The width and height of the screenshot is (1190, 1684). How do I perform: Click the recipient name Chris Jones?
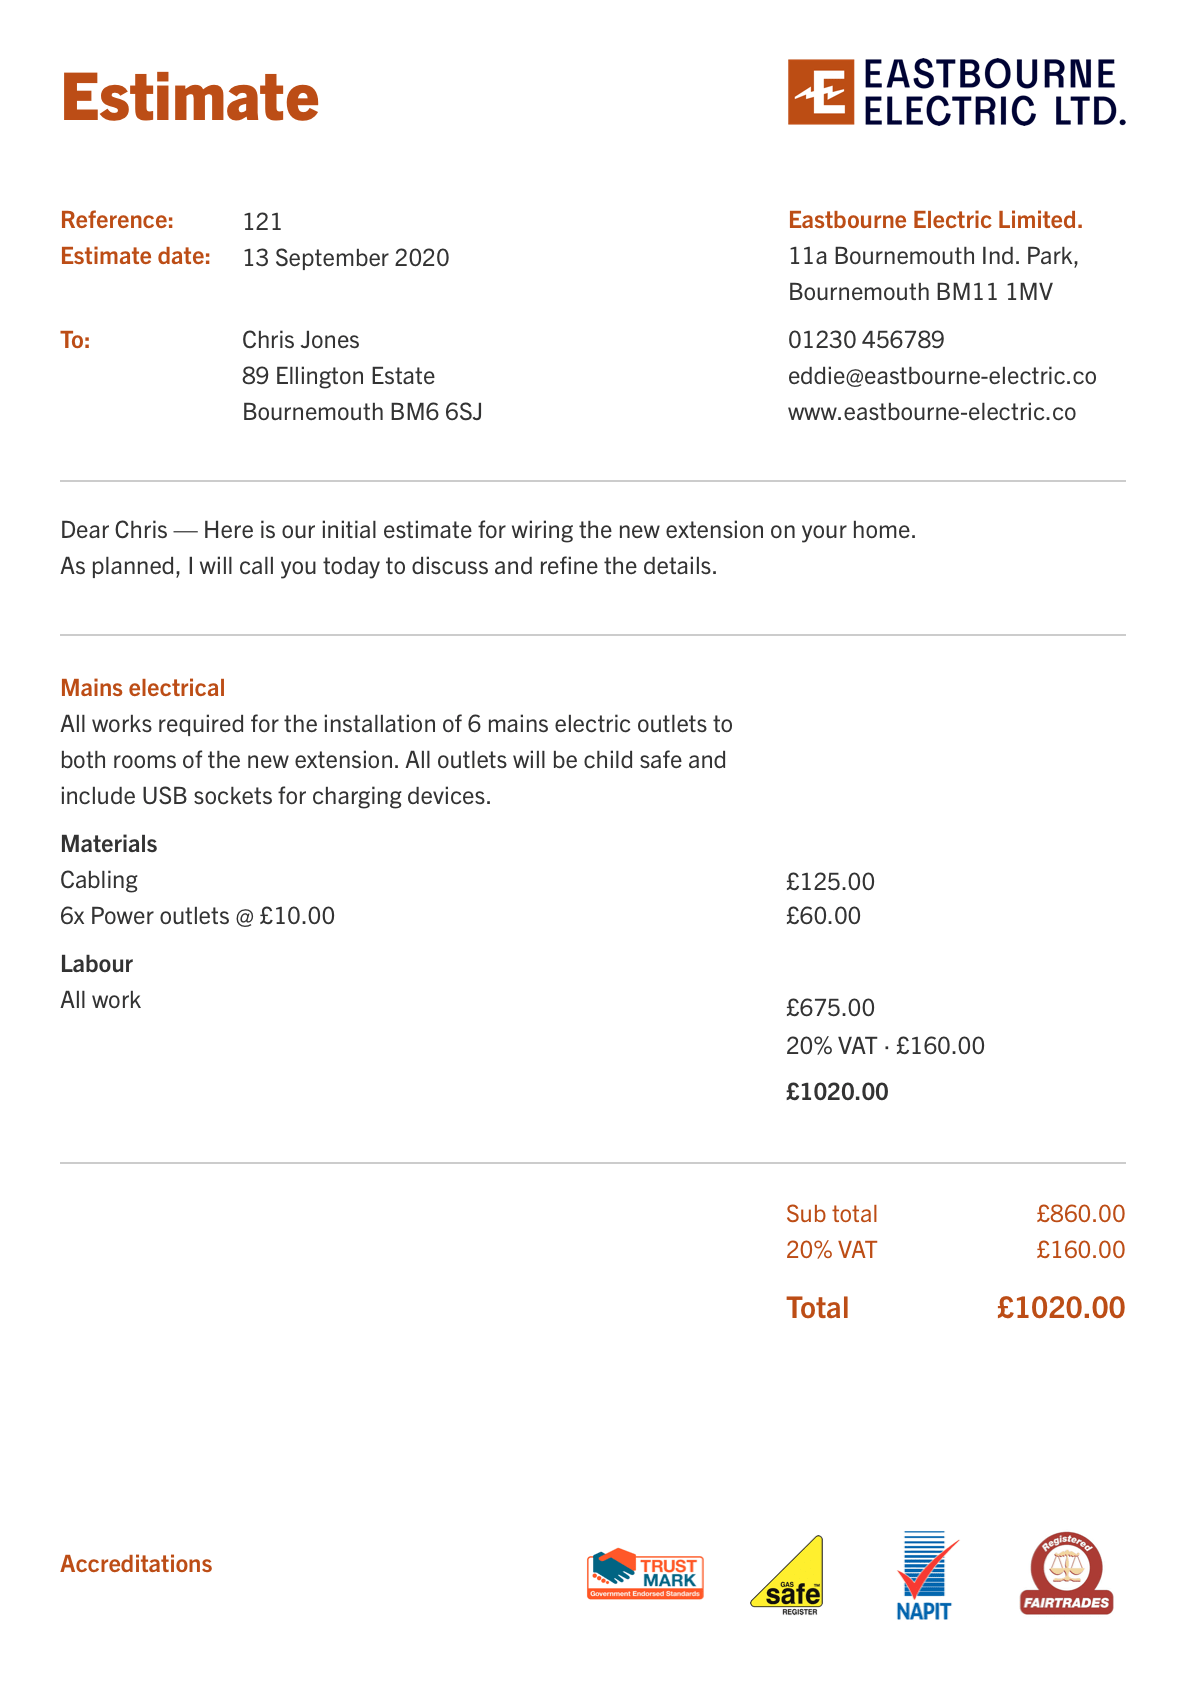tap(301, 340)
